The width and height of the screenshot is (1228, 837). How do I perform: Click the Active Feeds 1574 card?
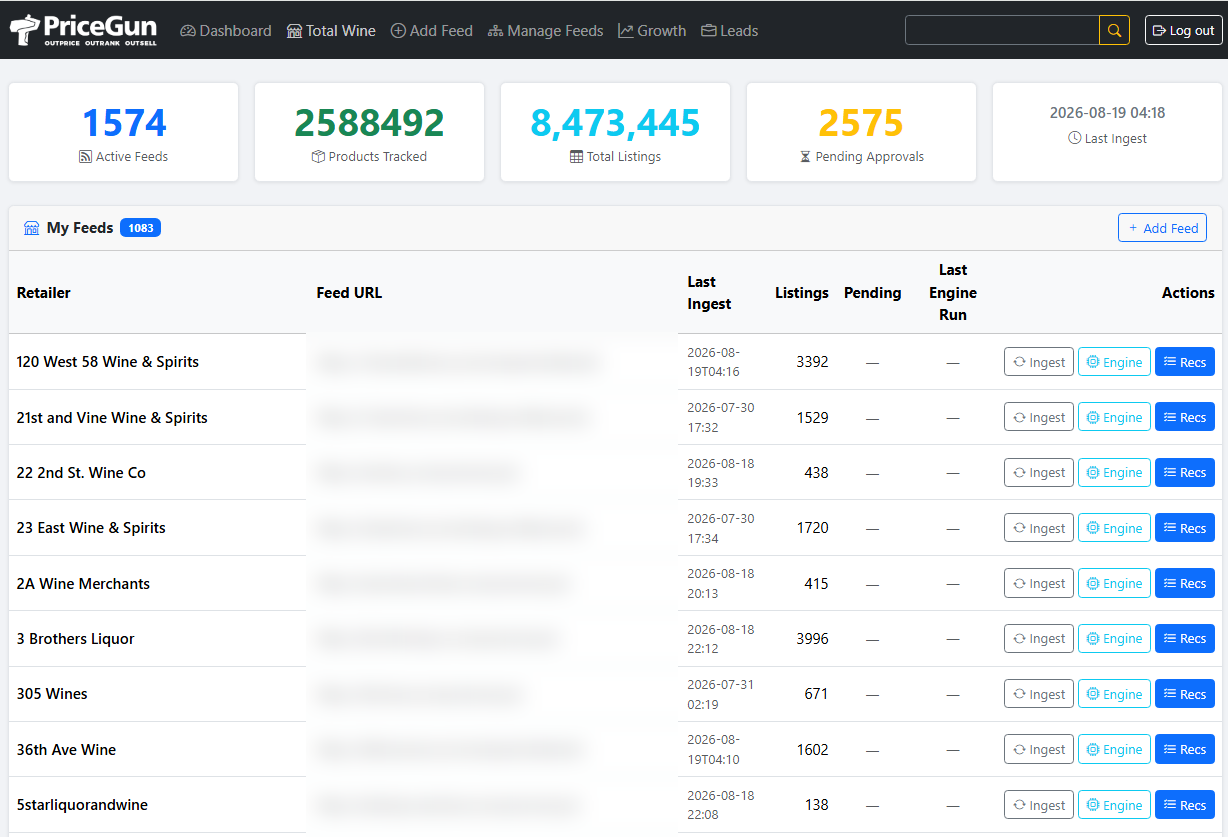click(x=124, y=132)
